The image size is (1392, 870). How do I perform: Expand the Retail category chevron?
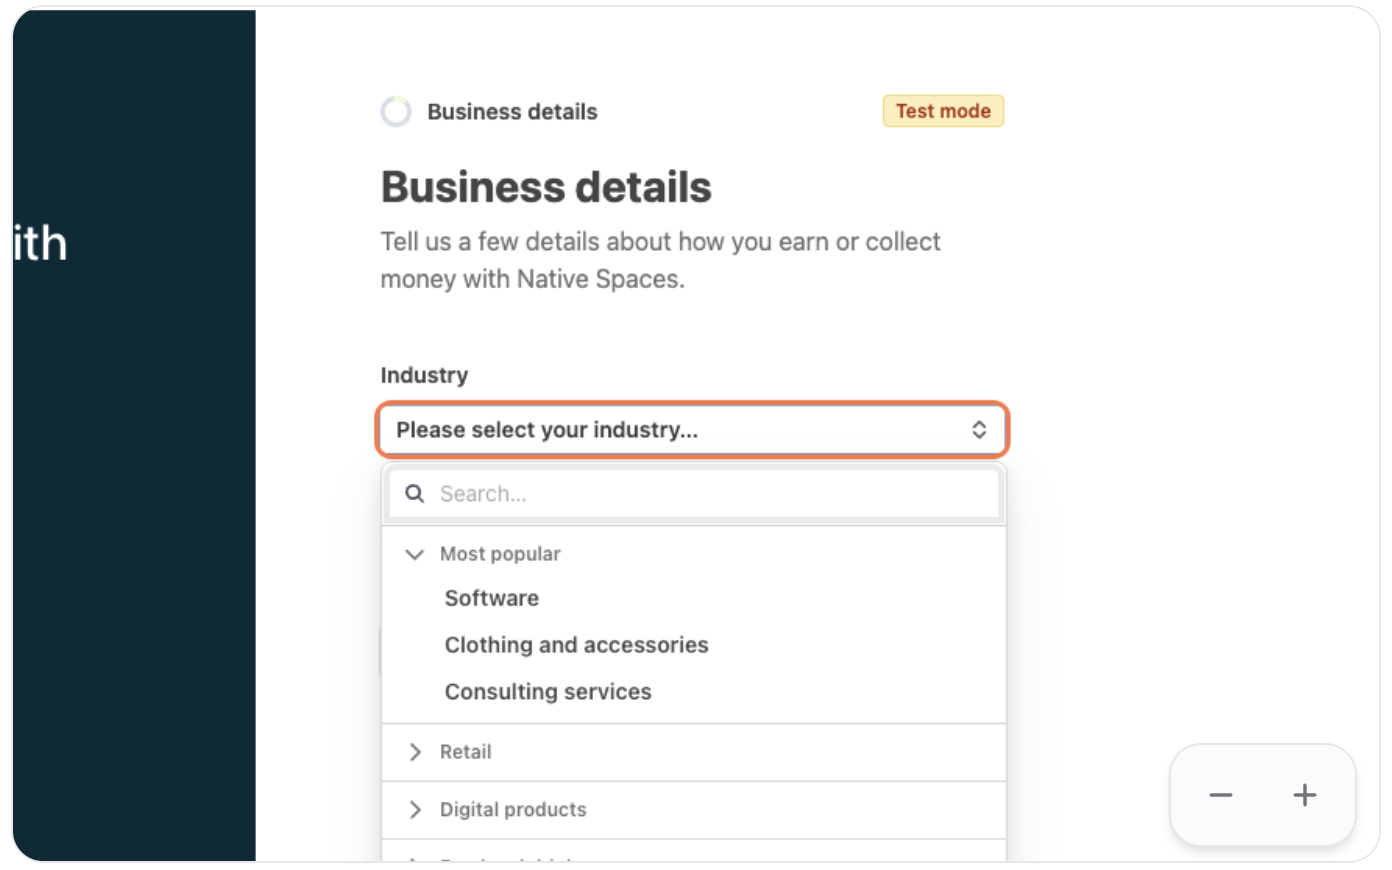coord(415,752)
